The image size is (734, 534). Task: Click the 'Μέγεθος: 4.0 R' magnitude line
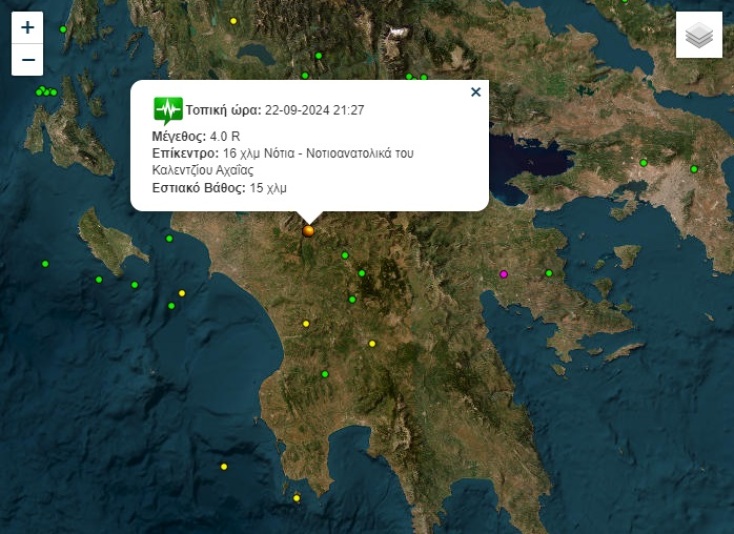[196, 136]
